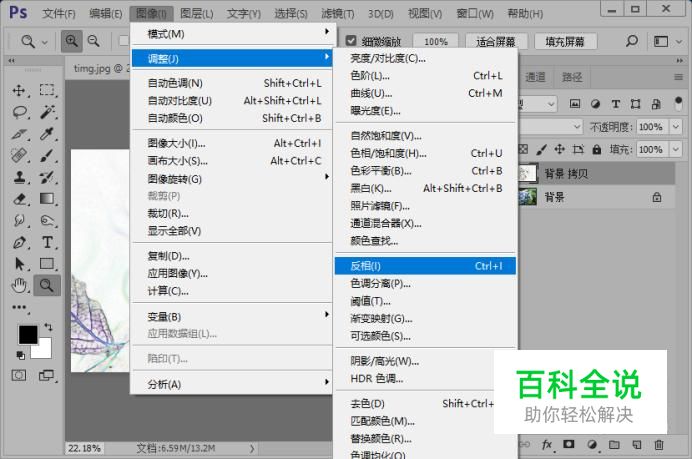This screenshot has height=459, width=692.
Task: Toggle adjustment layer filter icon
Action: pos(595,104)
